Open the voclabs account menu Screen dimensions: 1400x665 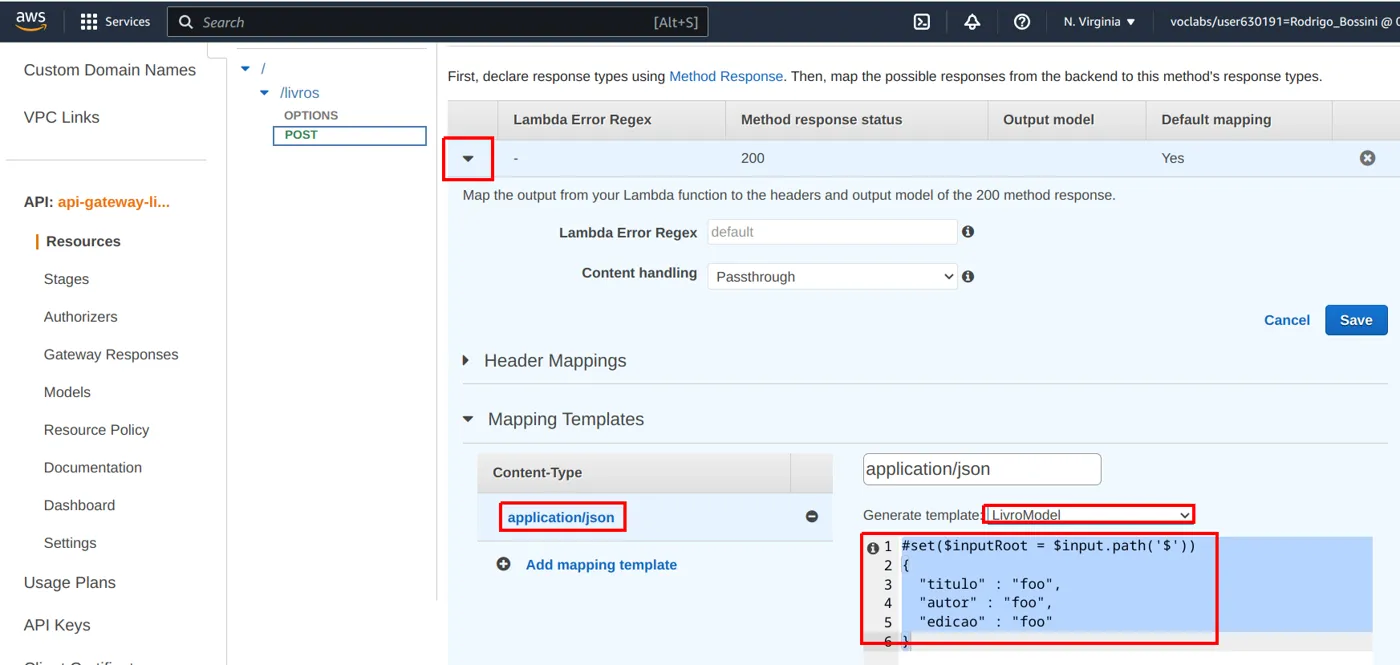(x=1284, y=22)
